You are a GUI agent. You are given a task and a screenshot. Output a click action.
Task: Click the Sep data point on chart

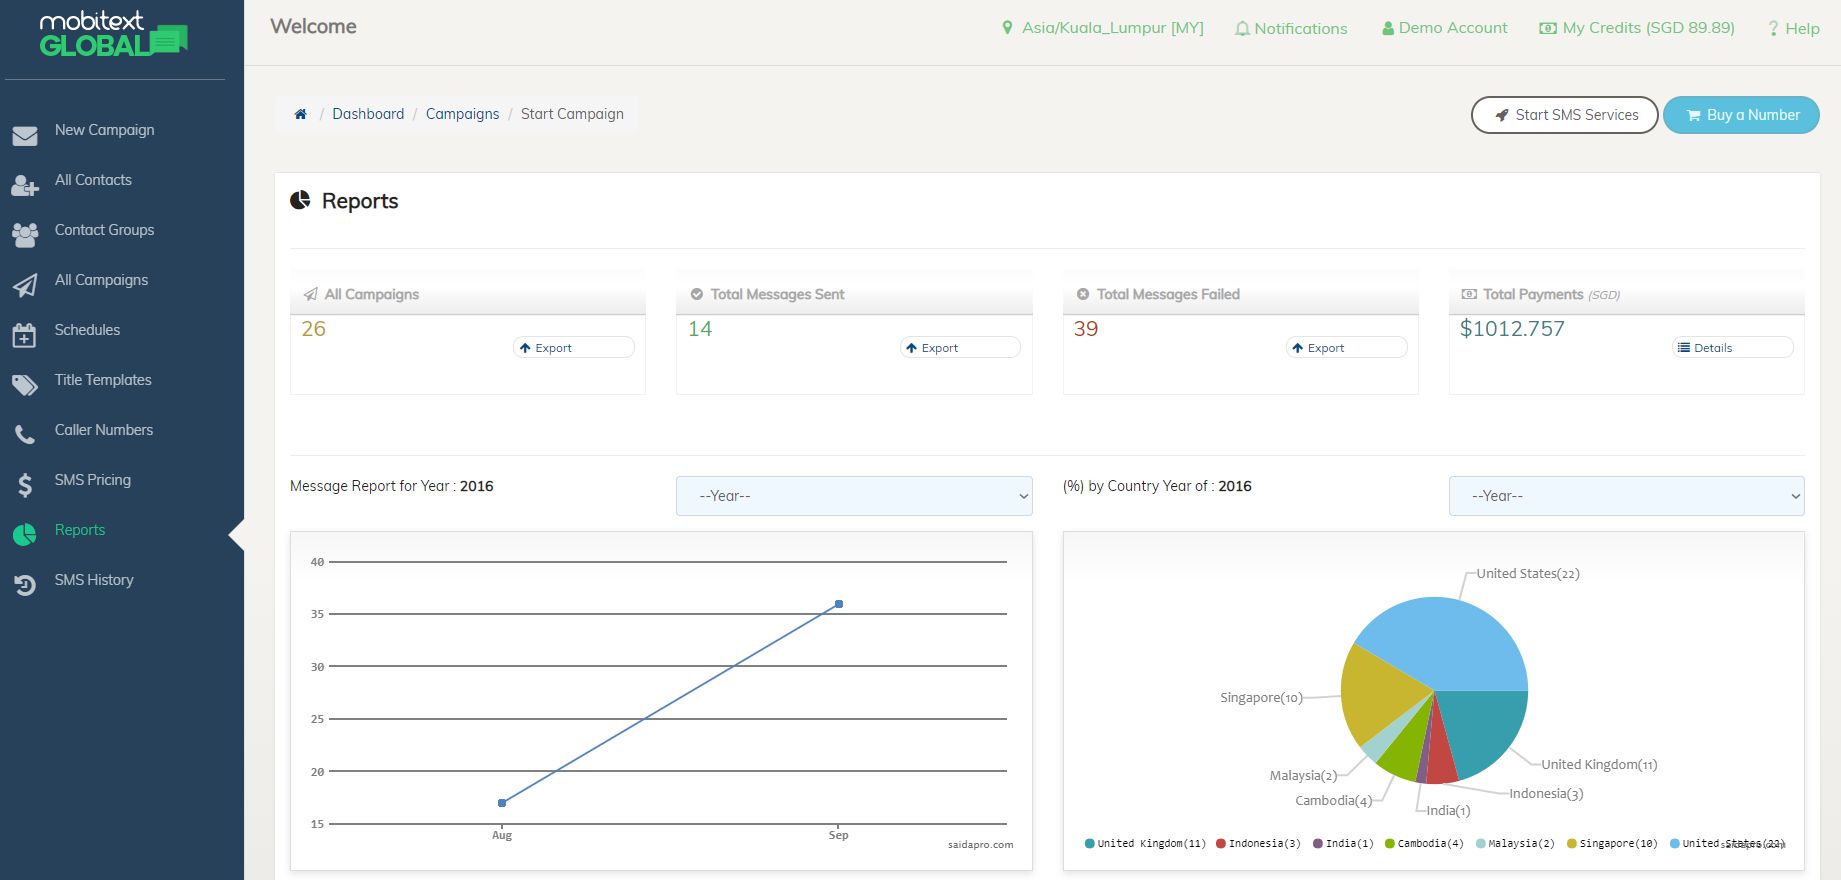(839, 604)
